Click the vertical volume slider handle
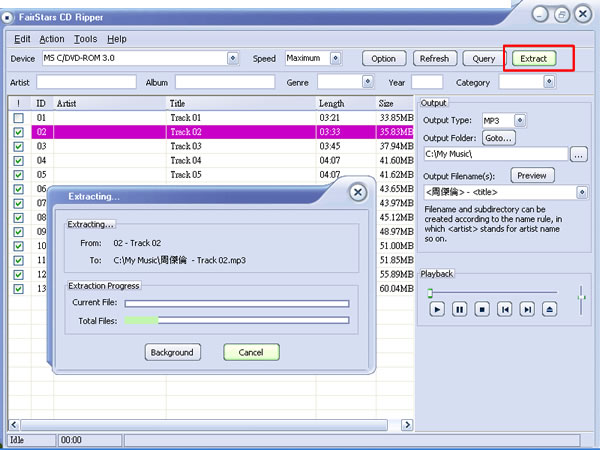600x450 pixels. tap(582, 296)
